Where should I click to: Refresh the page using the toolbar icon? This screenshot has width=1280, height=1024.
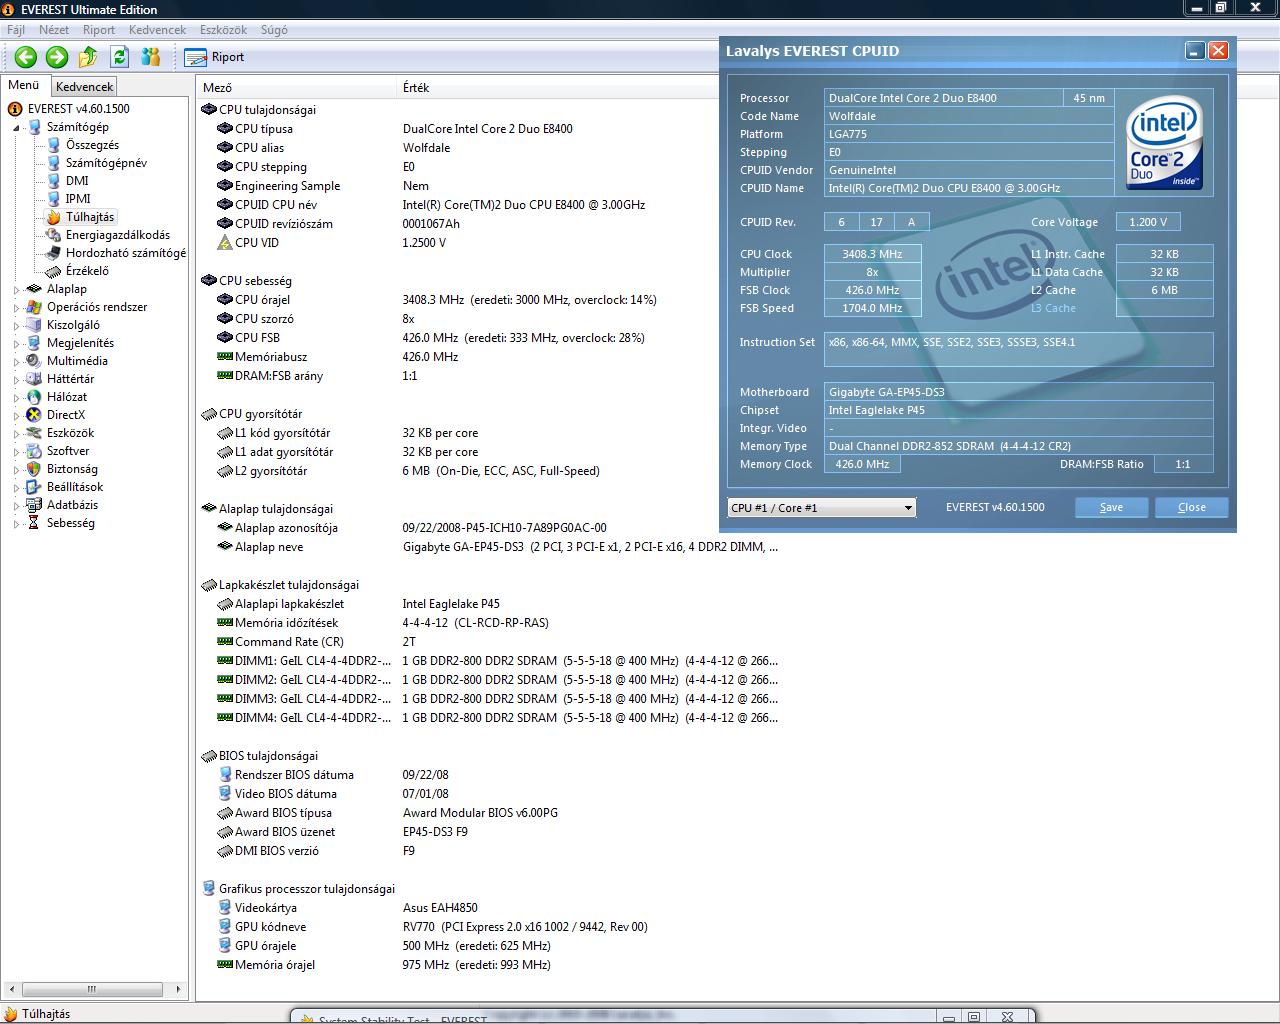point(120,57)
